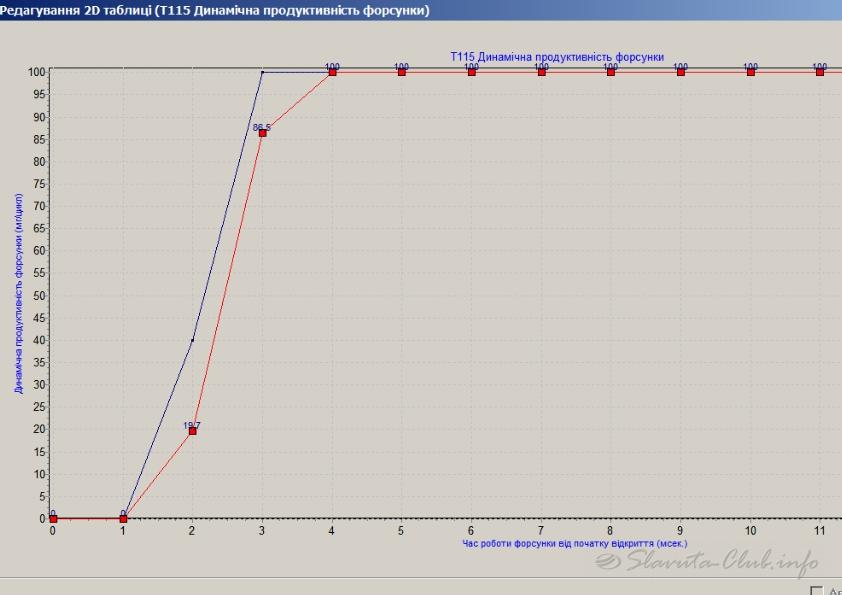Click the chart title T115 Динамічна продуктивність форсунки
Image resolution: width=842 pixels, height=595 pixels.
click(557, 57)
